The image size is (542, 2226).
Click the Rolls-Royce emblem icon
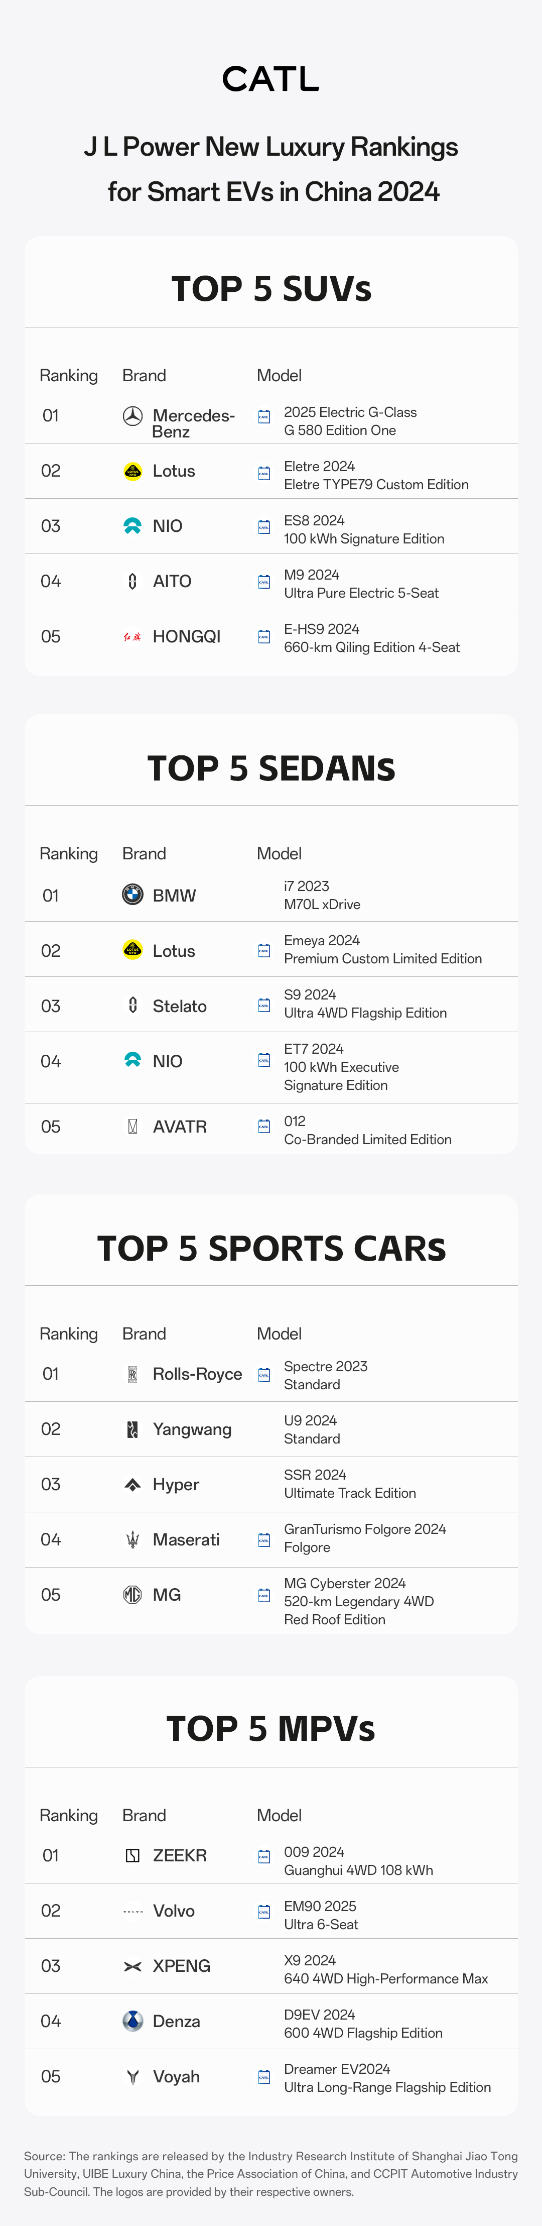tap(132, 1374)
